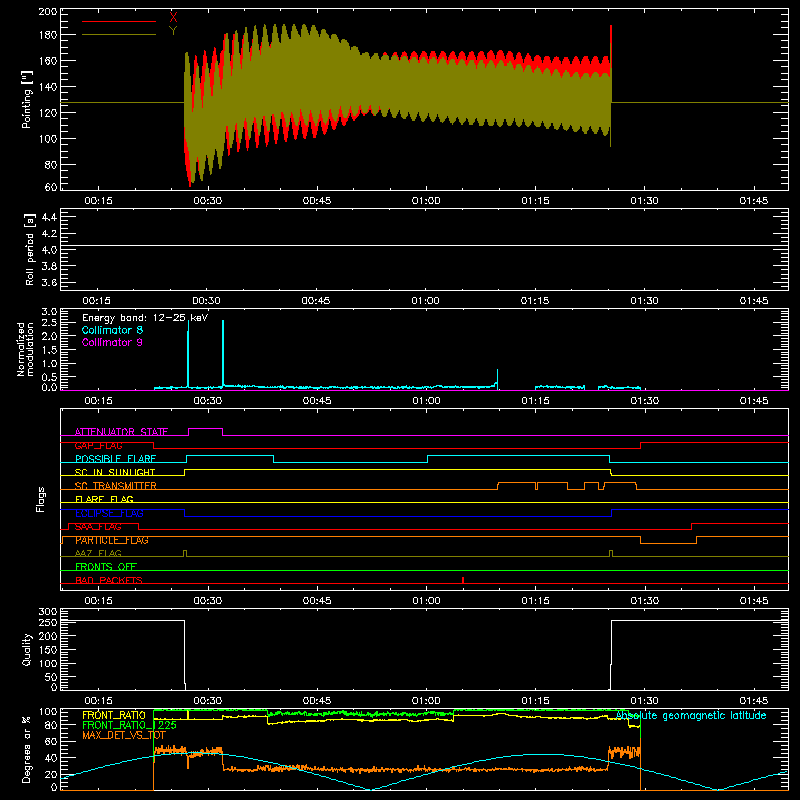The width and height of the screenshot is (800, 800).
Task: Click the green FRONT_RATIO_1225 legend entry
Action: point(130,725)
